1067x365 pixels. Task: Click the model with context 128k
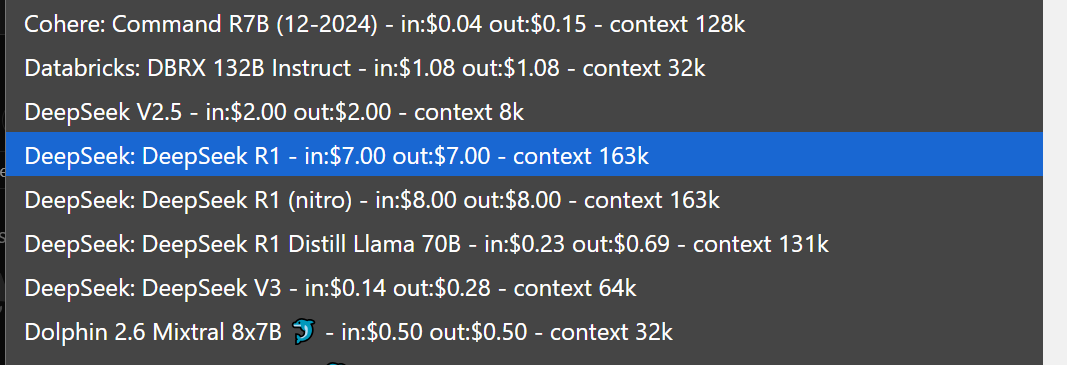[524, 24]
